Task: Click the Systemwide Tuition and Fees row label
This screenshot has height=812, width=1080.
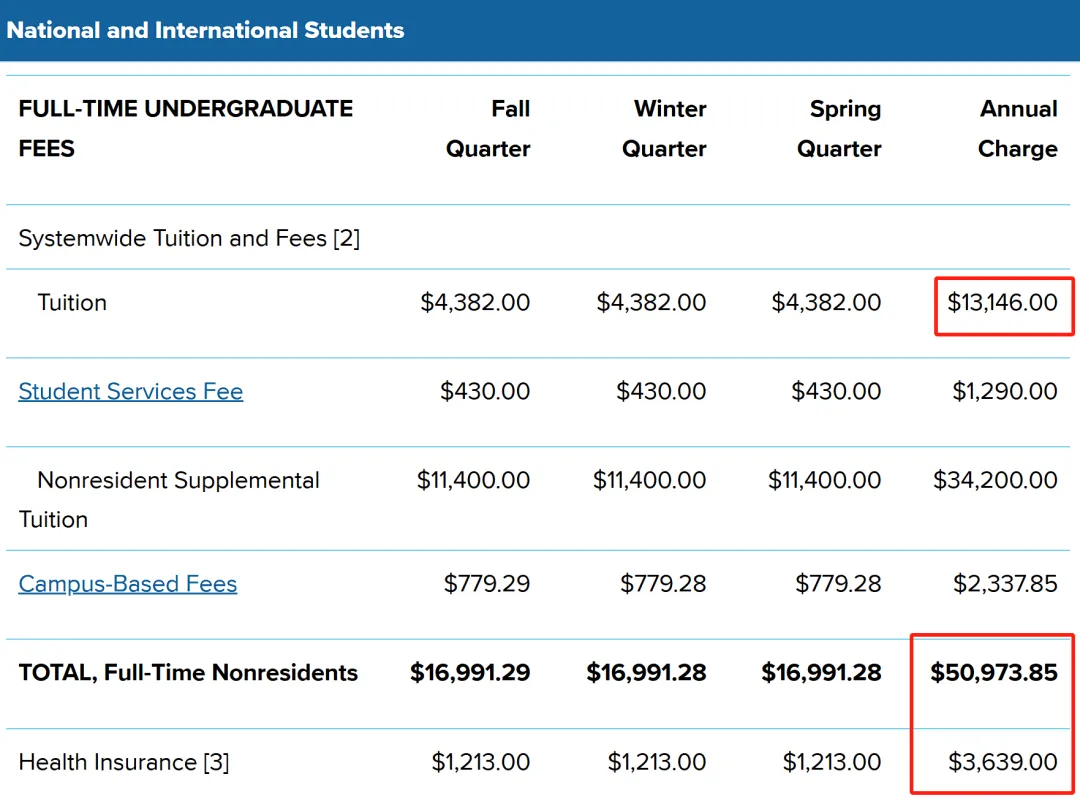Action: click(x=189, y=238)
